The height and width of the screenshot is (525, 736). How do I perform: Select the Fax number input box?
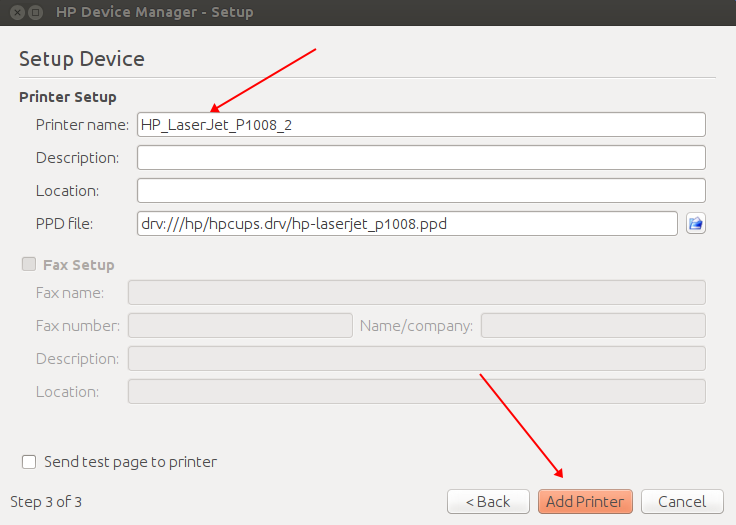coord(240,325)
